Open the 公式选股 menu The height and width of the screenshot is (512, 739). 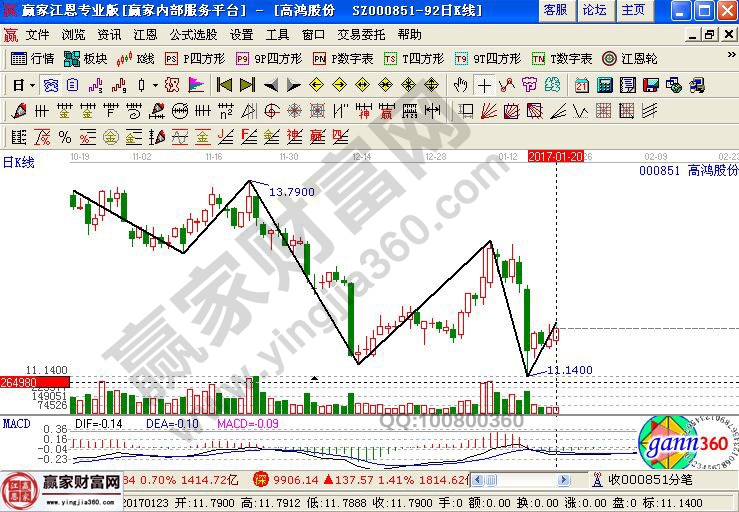(193, 34)
